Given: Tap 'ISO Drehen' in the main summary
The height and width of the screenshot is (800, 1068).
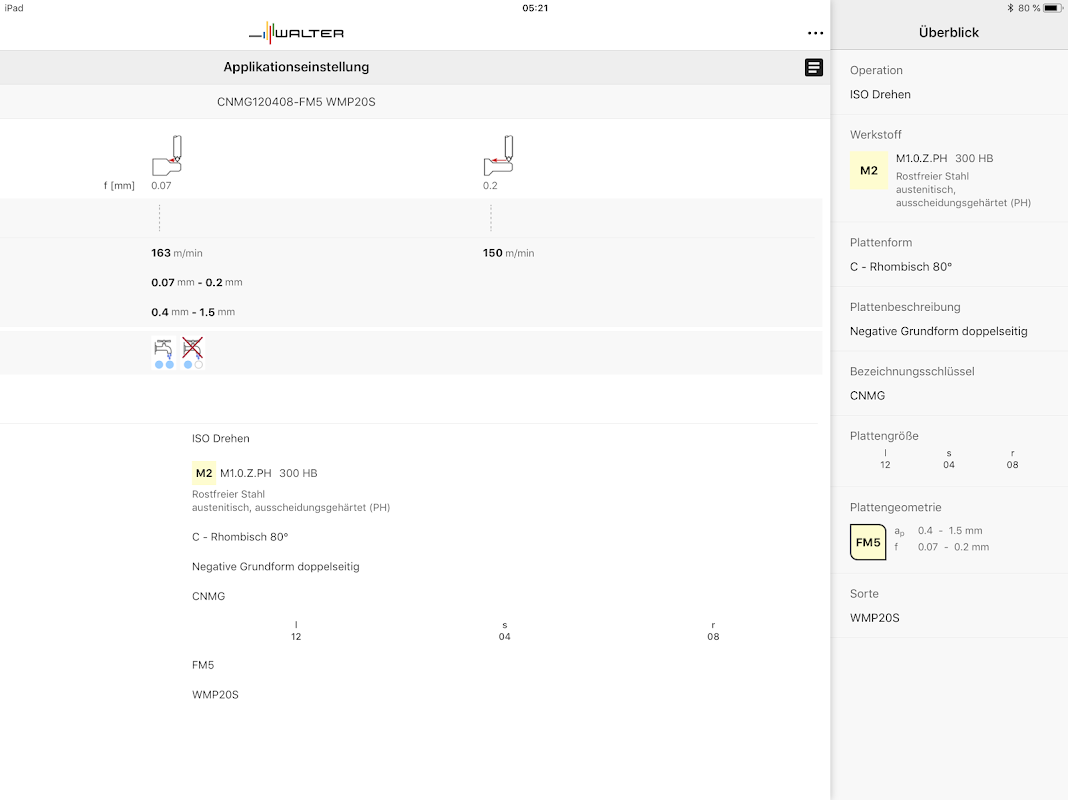Looking at the screenshot, I should coord(221,438).
